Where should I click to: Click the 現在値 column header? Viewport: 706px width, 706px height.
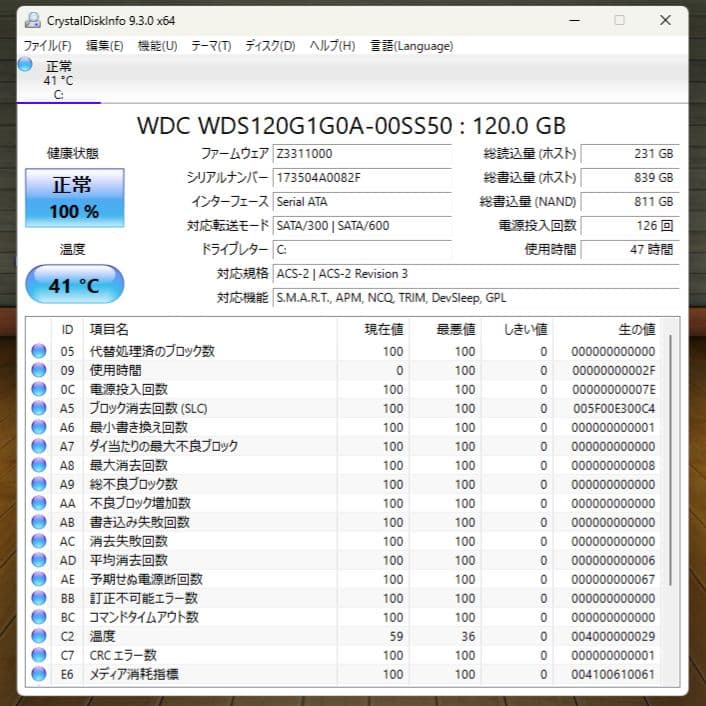pos(373,330)
